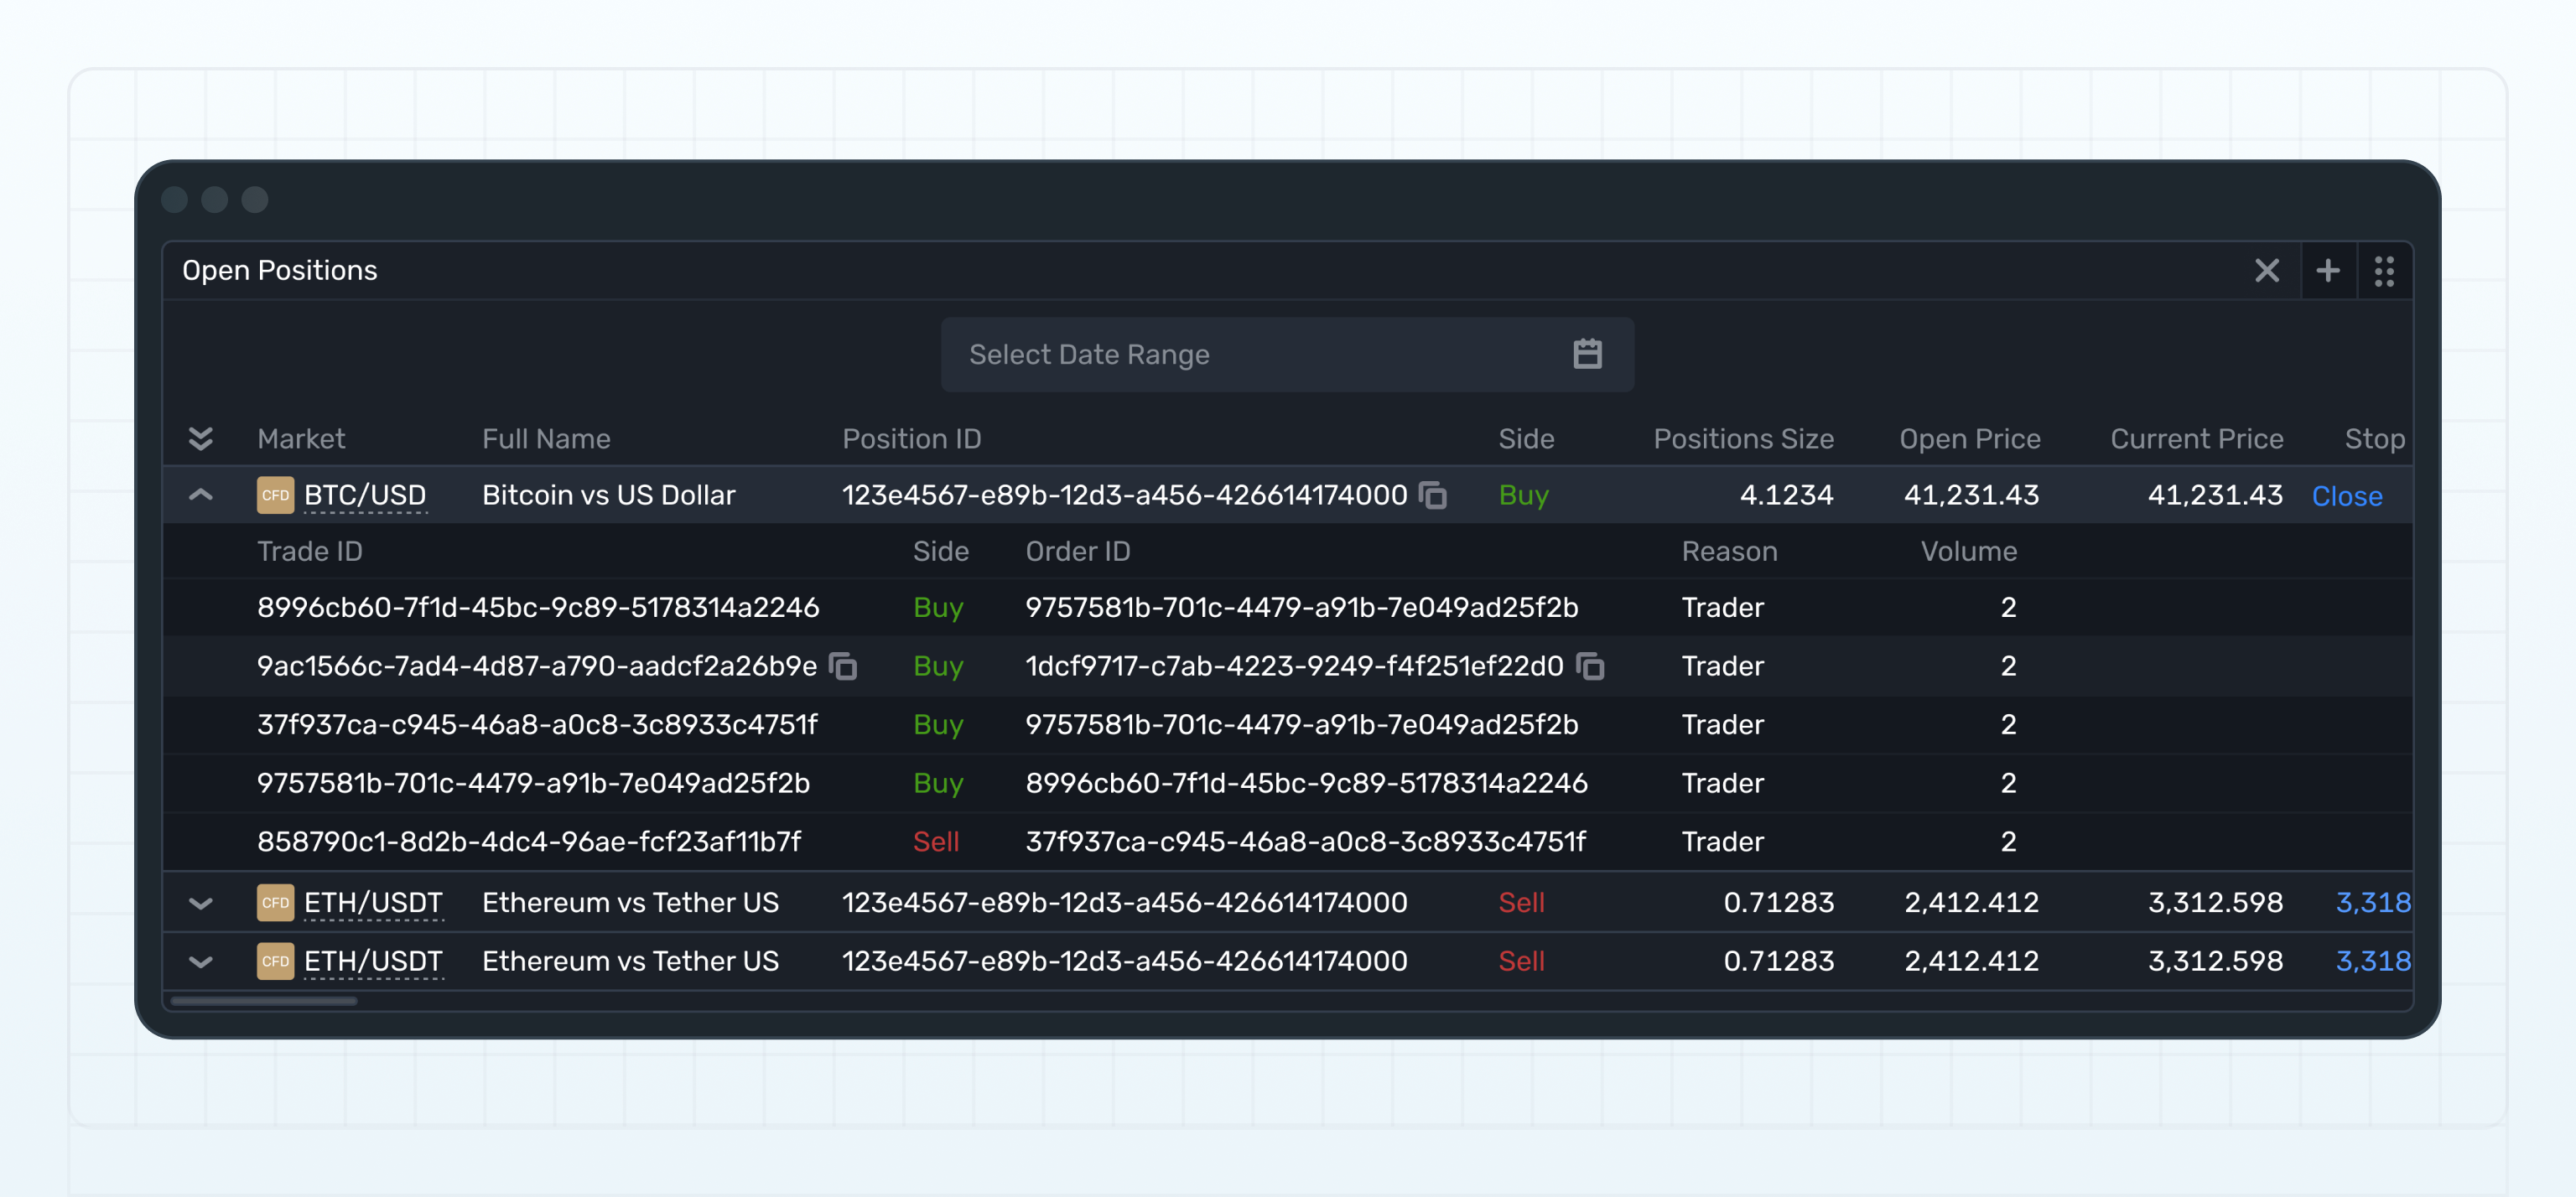Click the horizontal scrollbar at the panel bottom
The width and height of the screenshot is (2576, 1197).
[x=264, y=1001]
